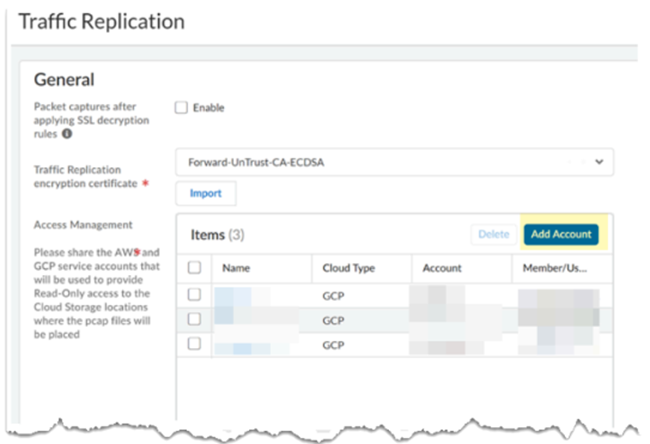Enable packet captures after SSL decryption

pyautogui.click(x=182, y=108)
